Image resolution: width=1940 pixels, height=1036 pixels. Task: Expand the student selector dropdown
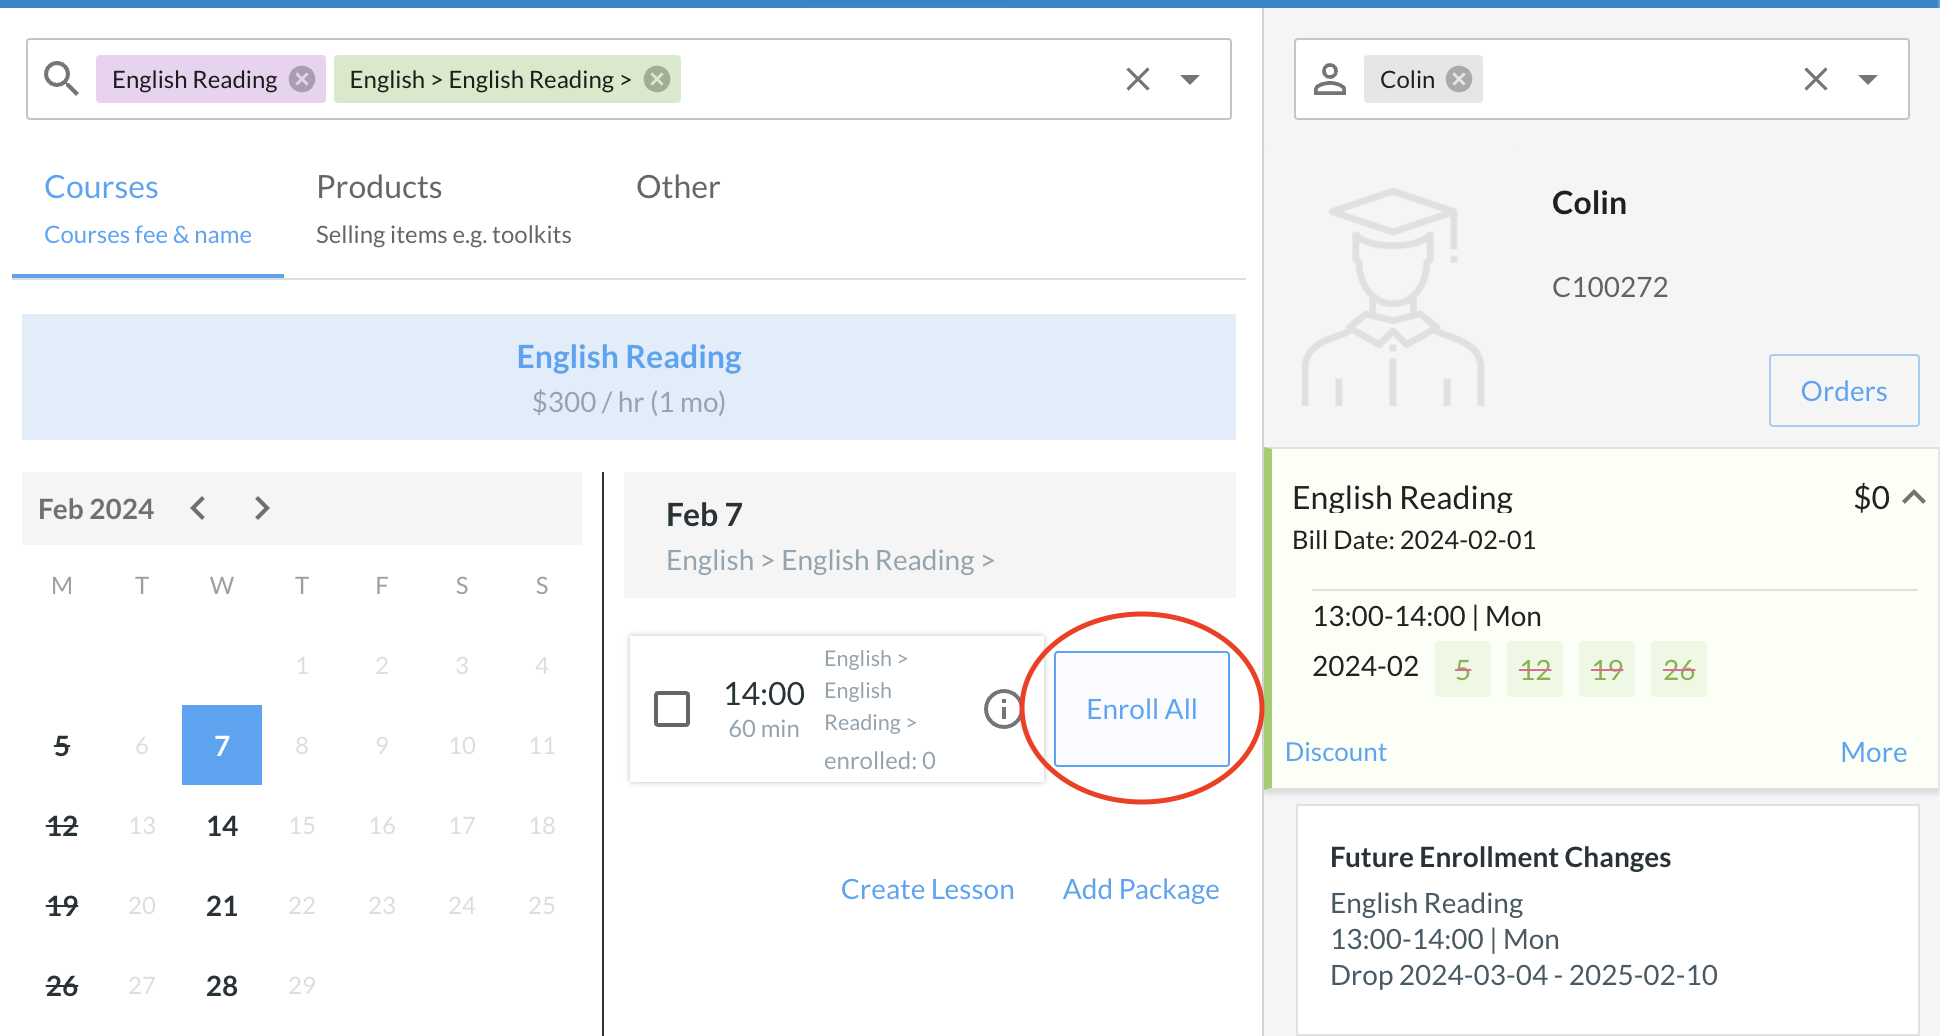click(1868, 79)
